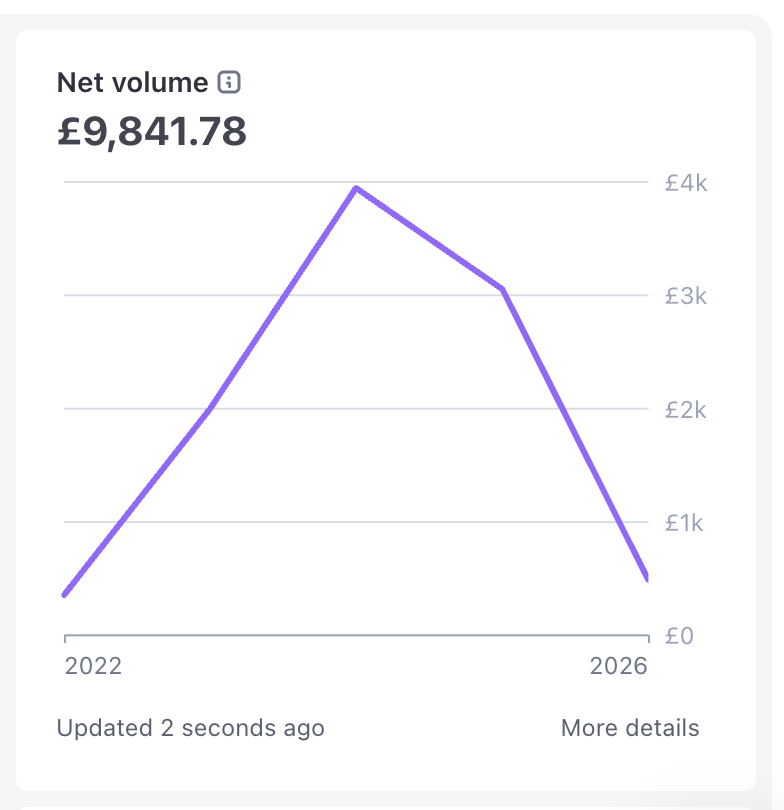This screenshot has height=810, width=784.
Task: Click the Updated 2 seconds ago text
Action: point(190,728)
